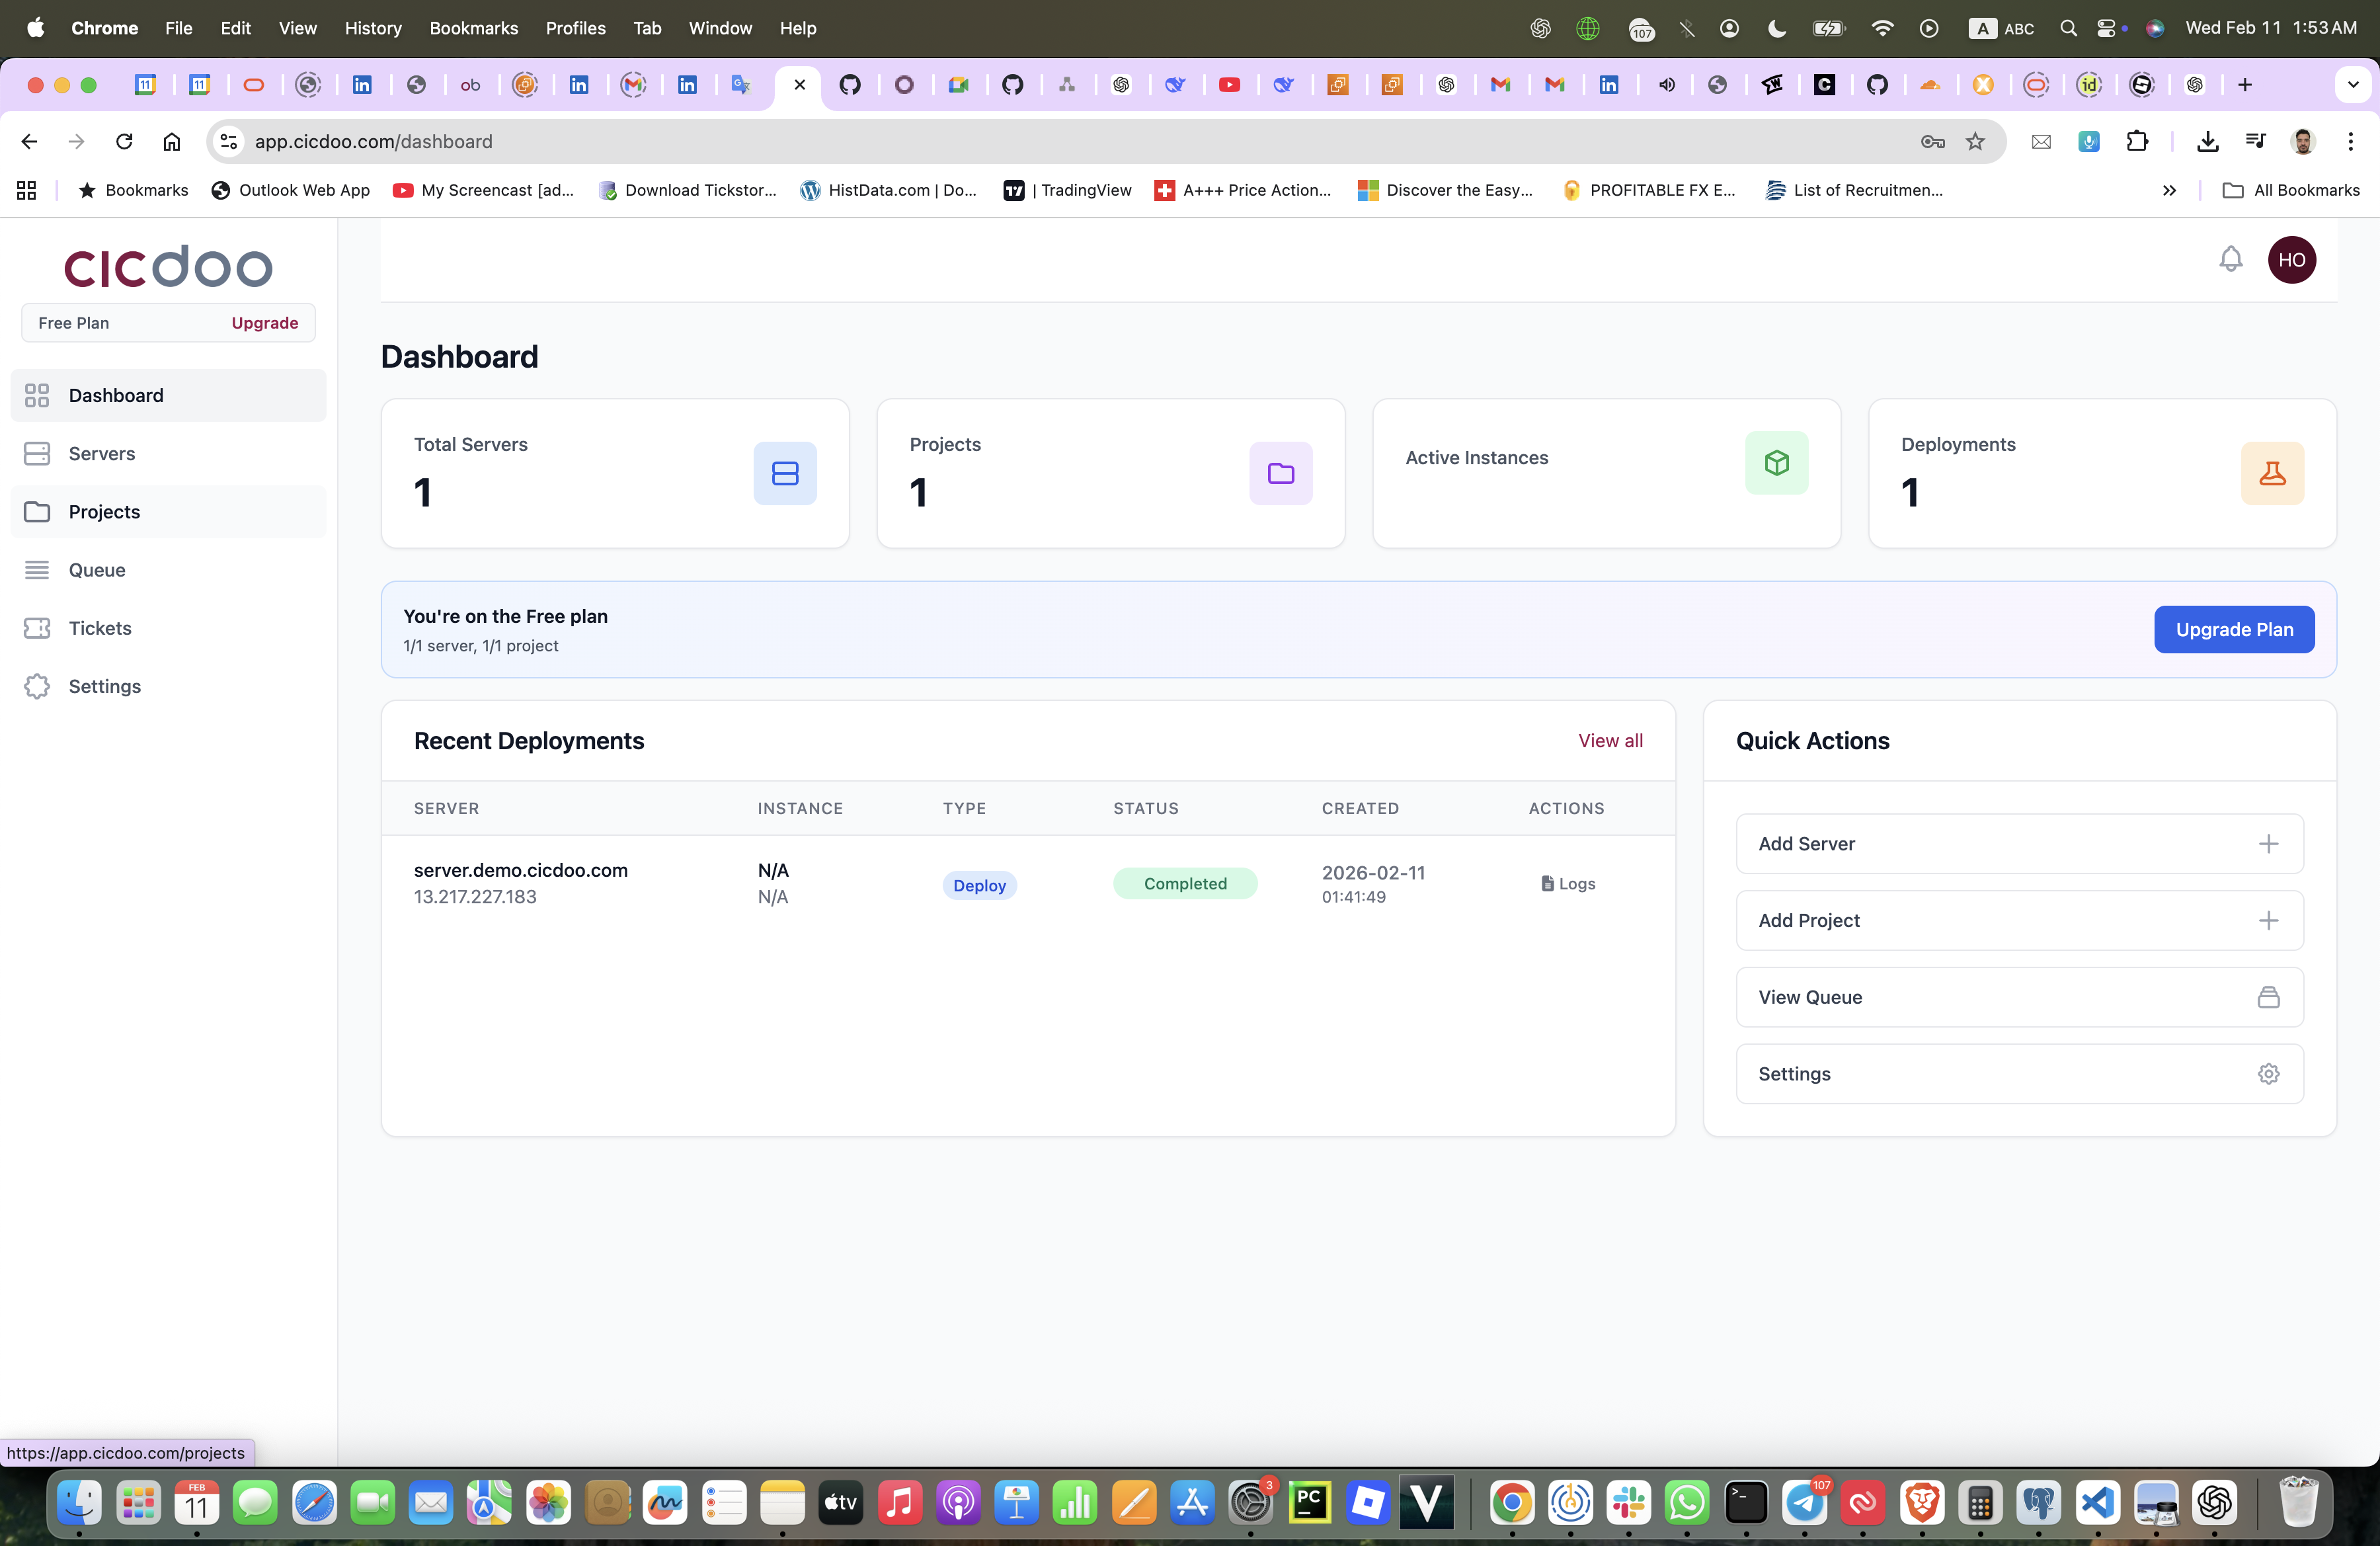
Task: Open the Servers page in the sidebar
Action: pyautogui.click(x=101, y=454)
